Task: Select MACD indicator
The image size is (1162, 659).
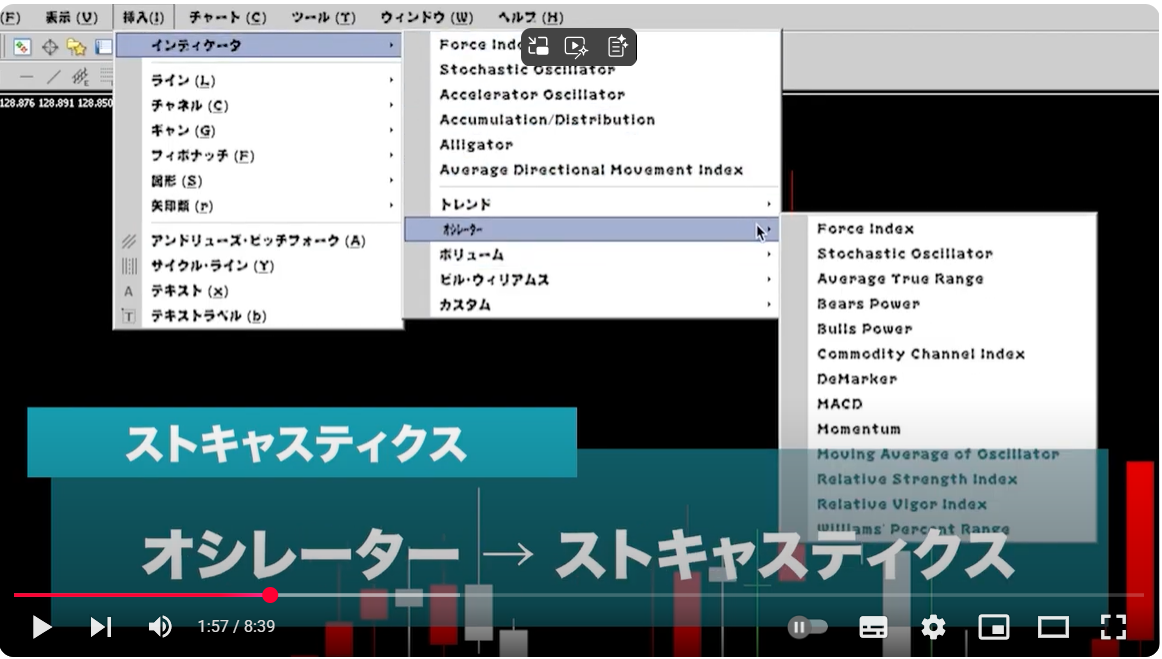Action: pyautogui.click(x=840, y=405)
